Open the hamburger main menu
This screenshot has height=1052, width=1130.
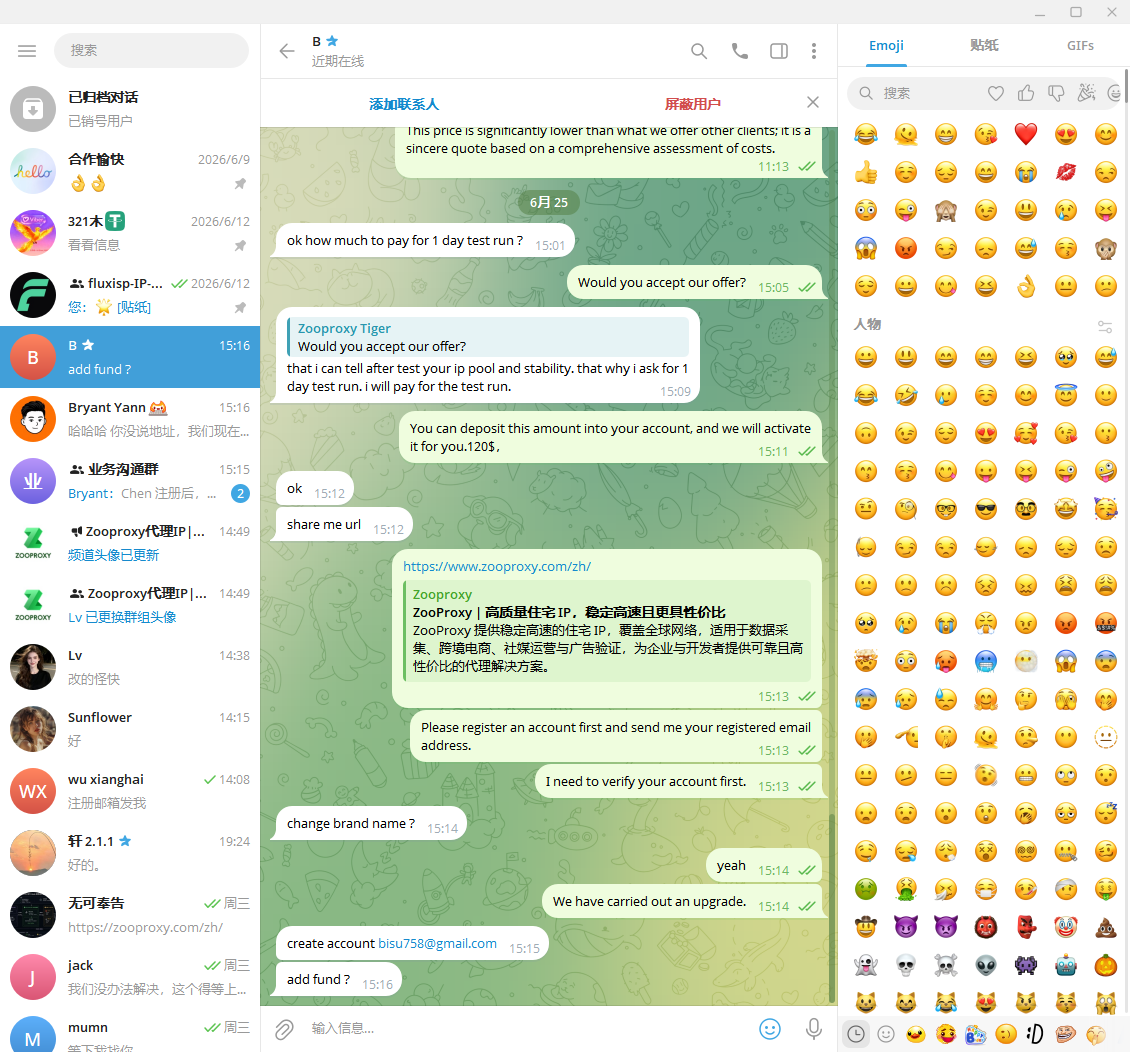(27, 50)
